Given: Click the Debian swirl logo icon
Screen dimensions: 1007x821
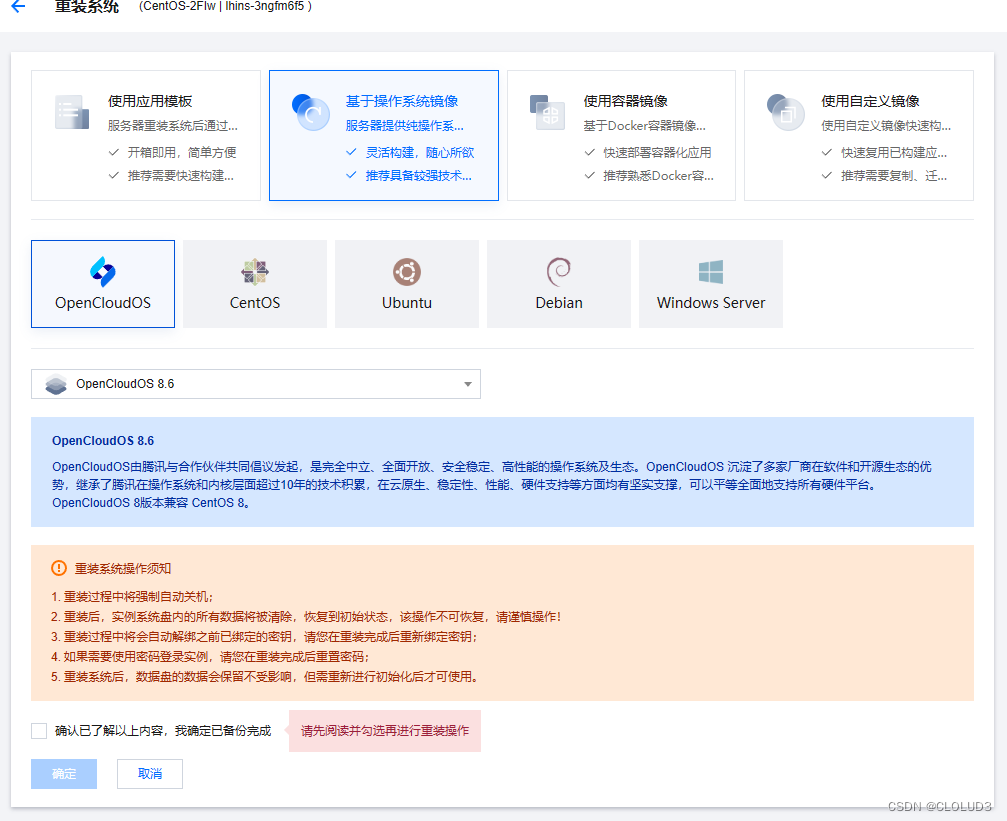Looking at the screenshot, I should coord(559,272).
